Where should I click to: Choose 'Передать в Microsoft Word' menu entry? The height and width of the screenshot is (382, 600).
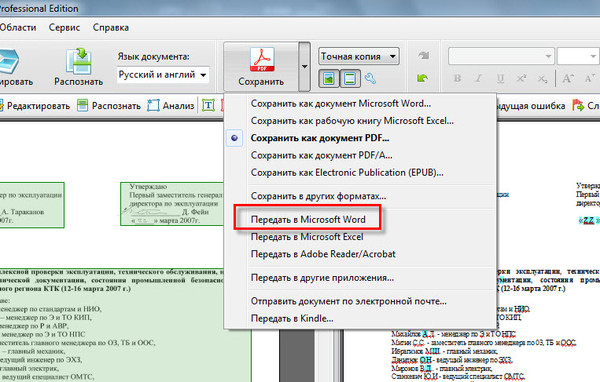308,219
